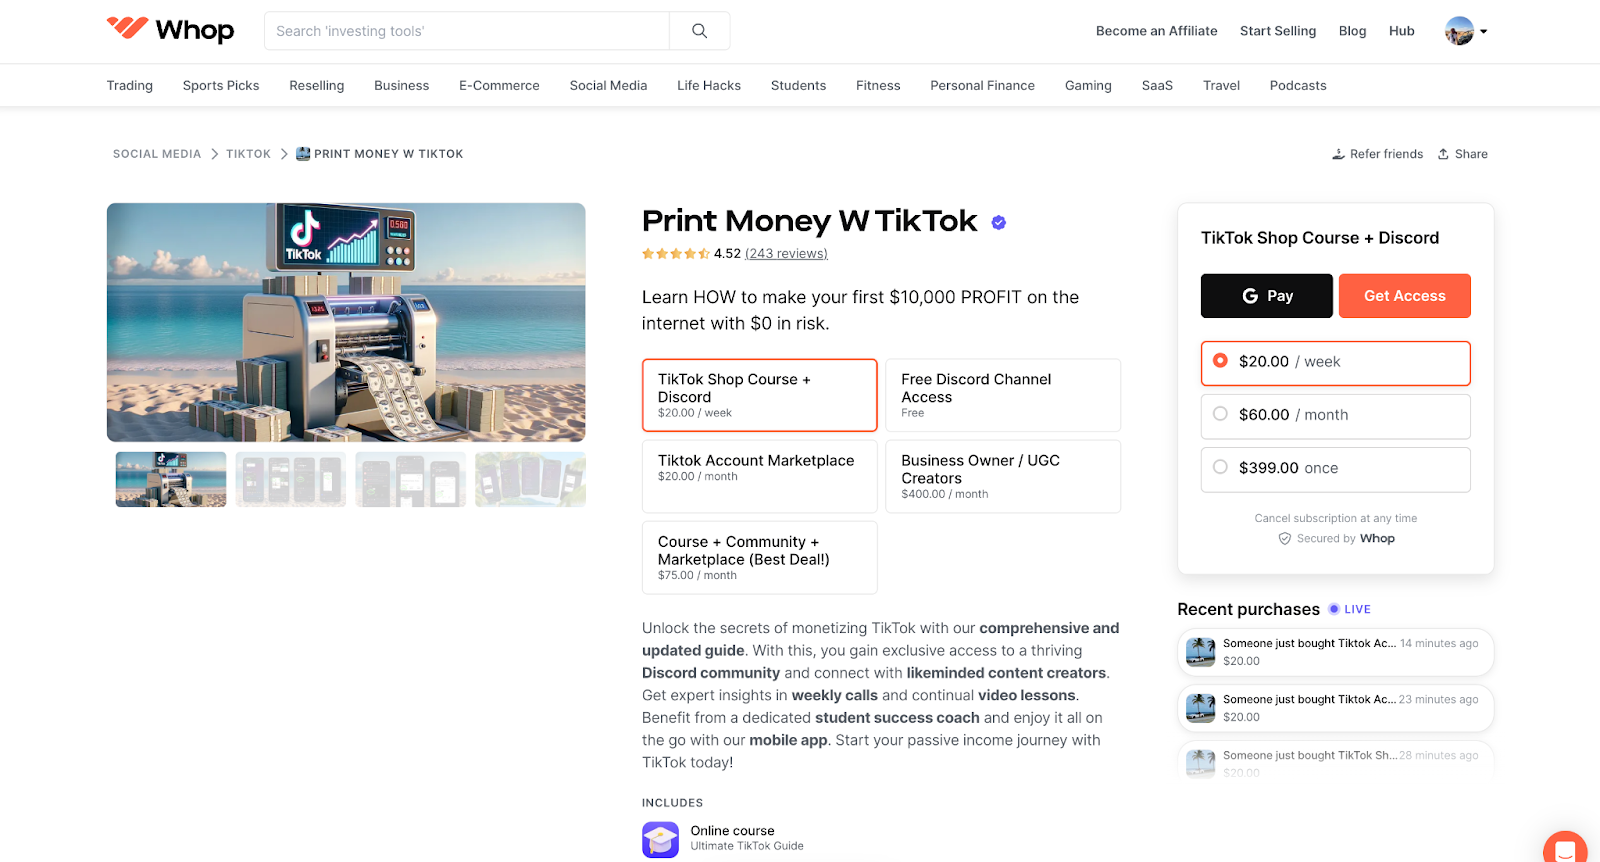Choose Course + Community + Marketplace plan

(x=760, y=557)
